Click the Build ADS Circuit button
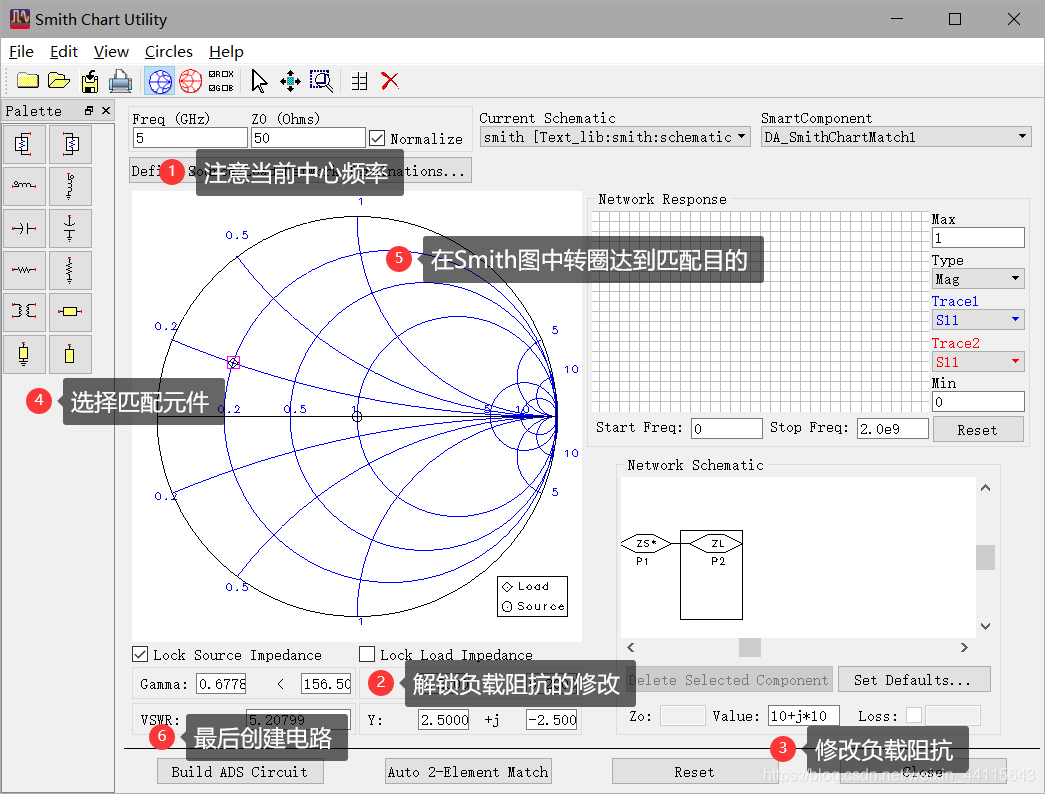This screenshot has height=794, width=1045. pos(239,771)
